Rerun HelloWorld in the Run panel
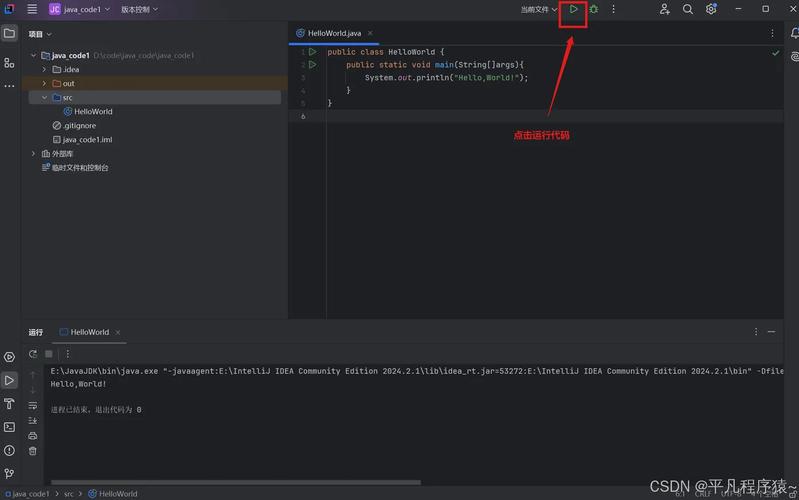 [33, 354]
